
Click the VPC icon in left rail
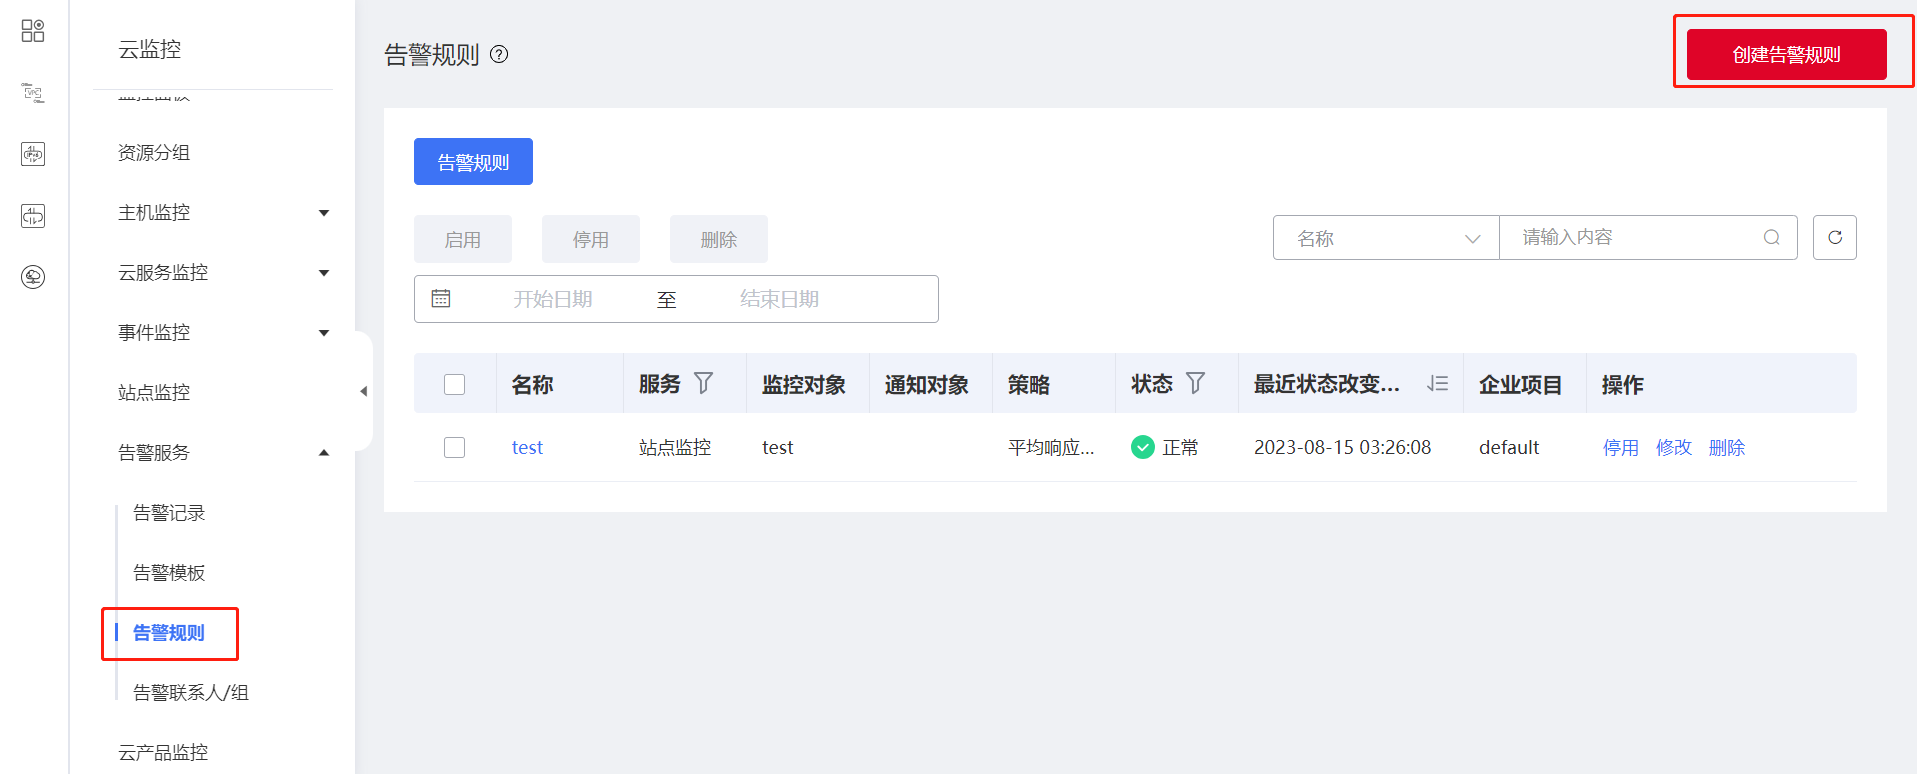point(33,93)
